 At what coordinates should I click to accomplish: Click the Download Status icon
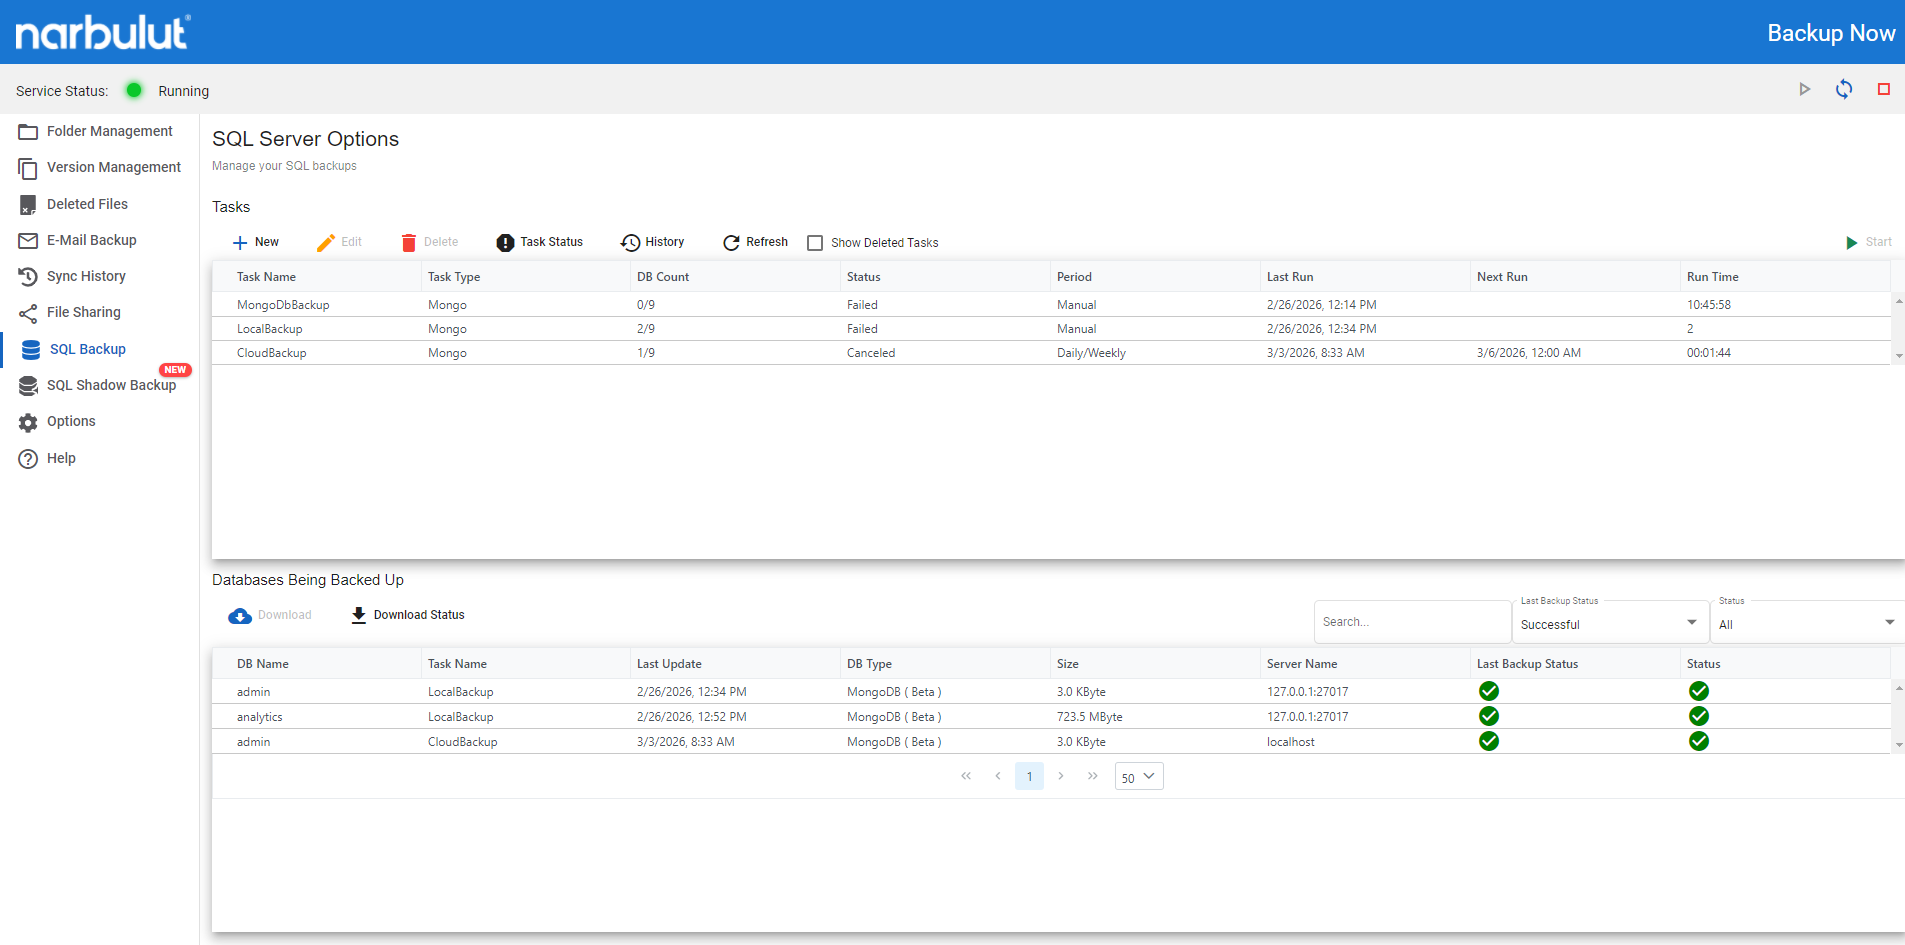pyautogui.click(x=359, y=615)
